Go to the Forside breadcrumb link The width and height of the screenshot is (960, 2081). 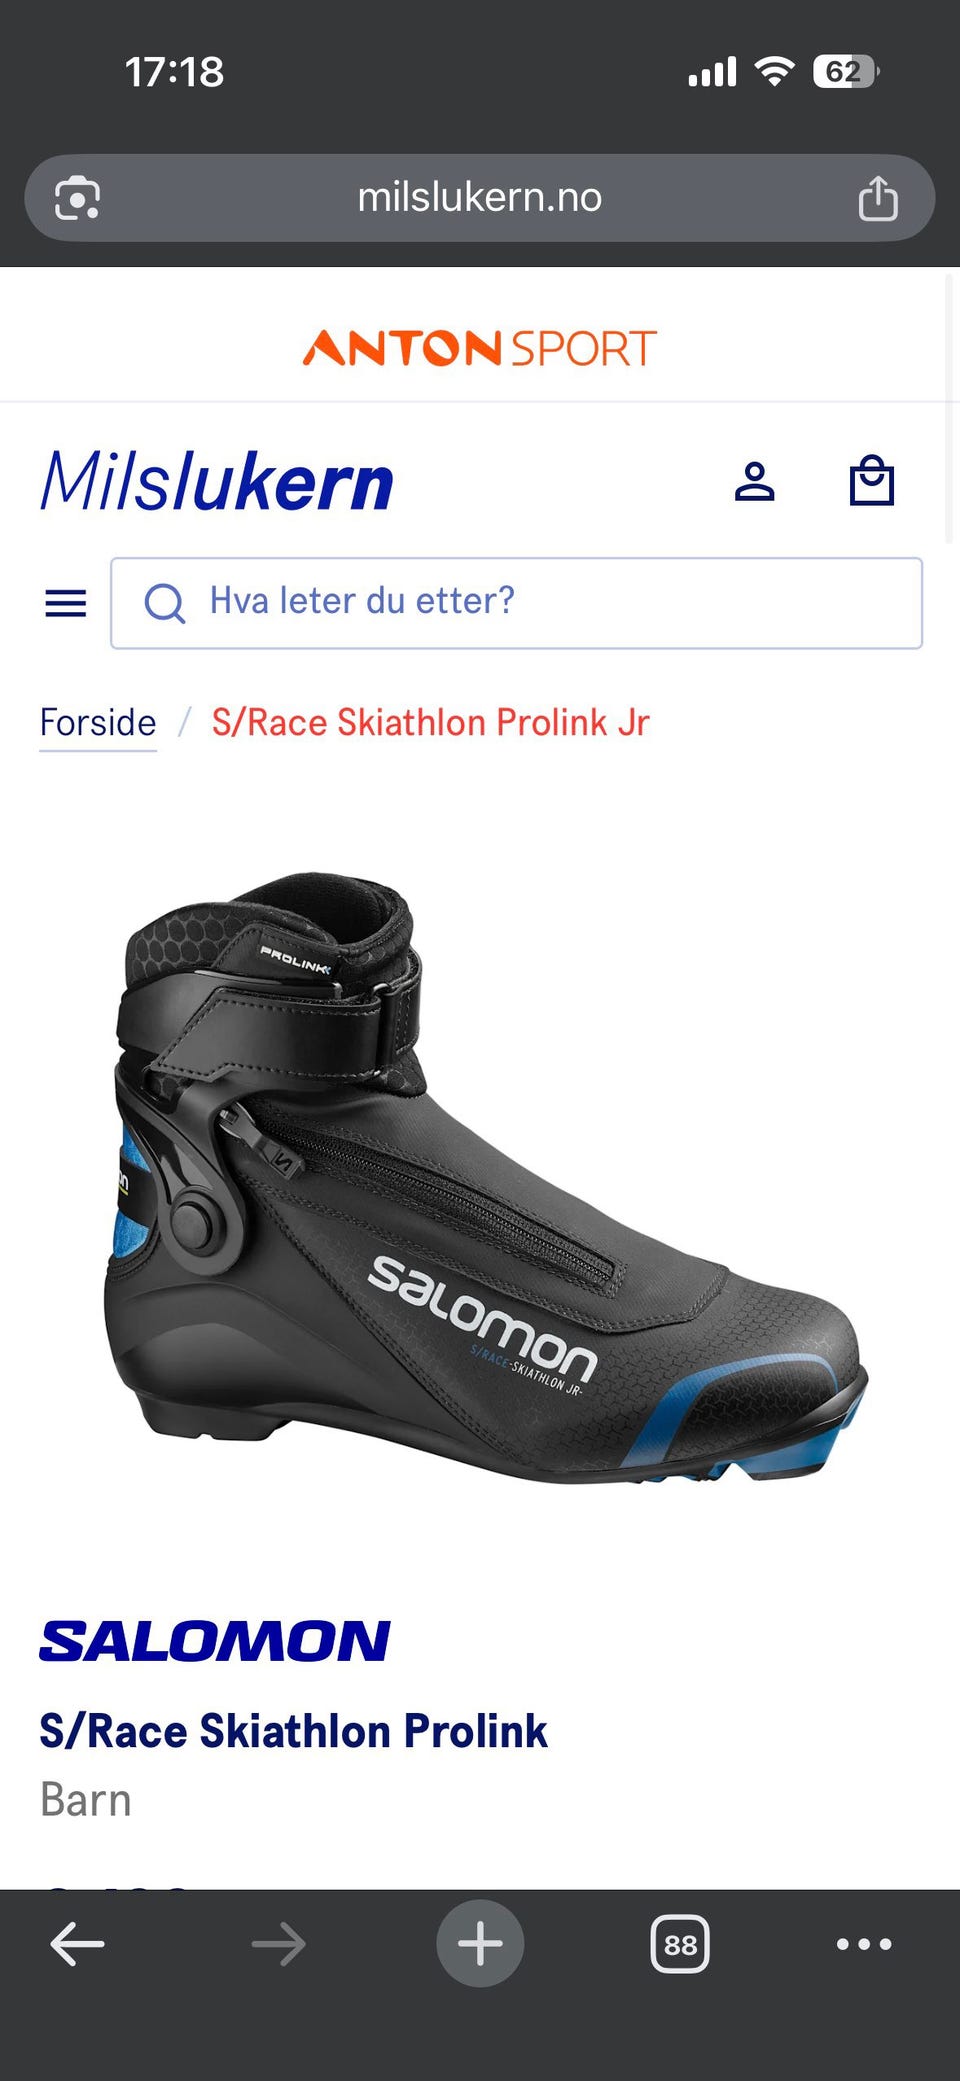pos(98,722)
